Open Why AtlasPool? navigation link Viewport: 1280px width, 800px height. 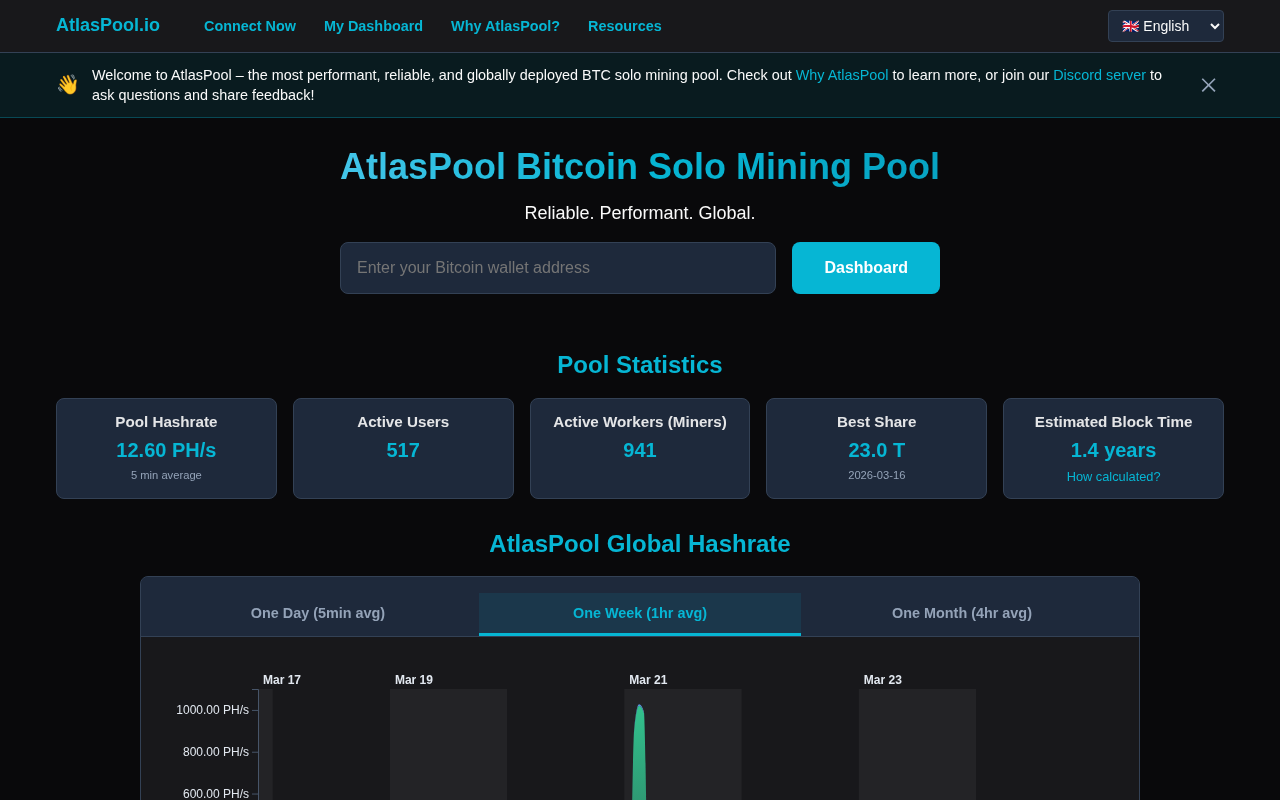tap(505, 26)
